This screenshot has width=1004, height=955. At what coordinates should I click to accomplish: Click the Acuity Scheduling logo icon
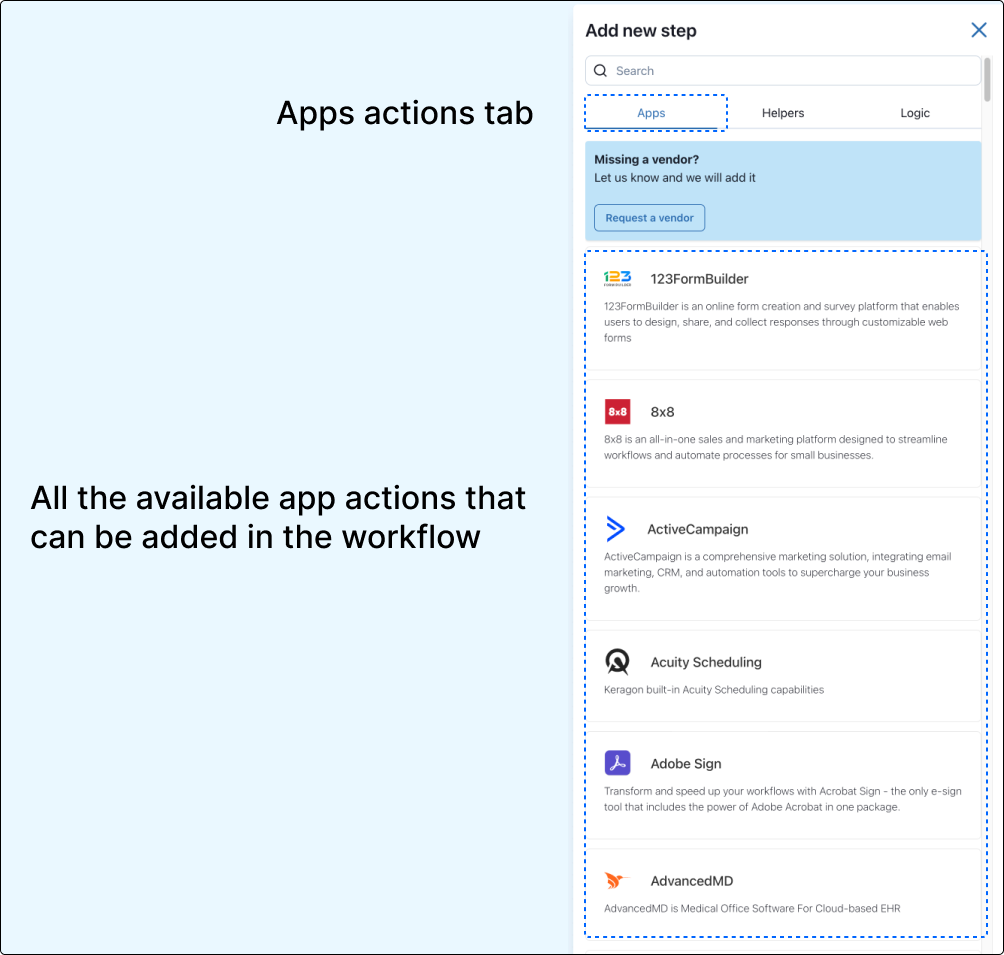pyautogui.click(x=617, y=662)
